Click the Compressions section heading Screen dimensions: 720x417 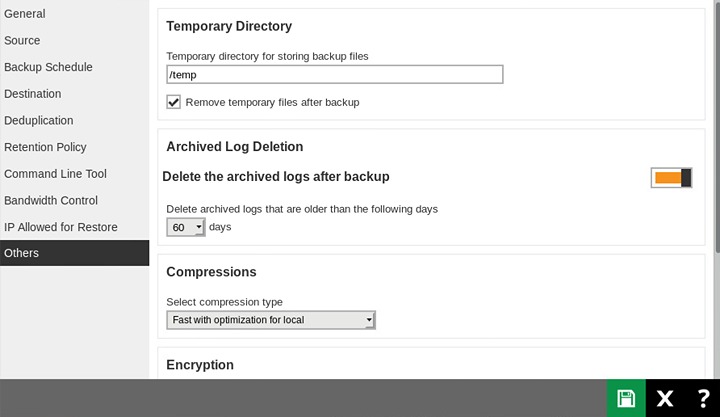(x=211, y=272)
